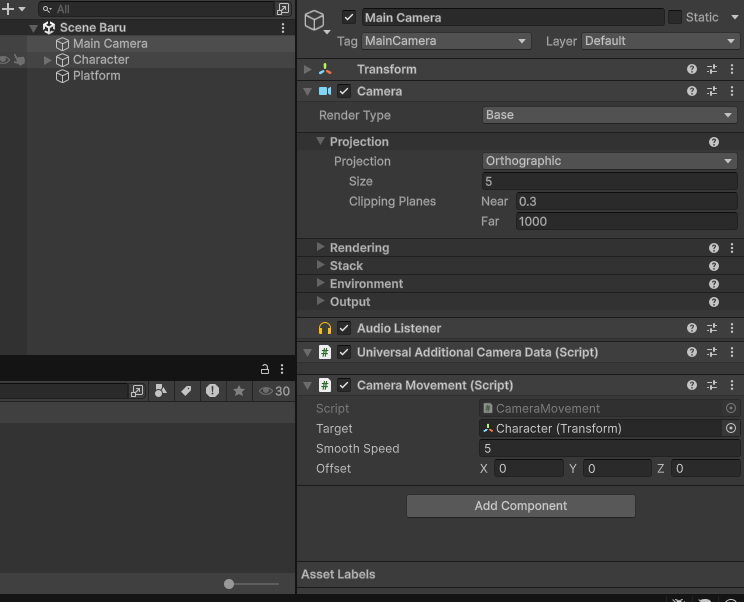The image size is (744, 602).
Task: Open Universal Additional Camera Data help icon
Action: (x=692, y=352)
